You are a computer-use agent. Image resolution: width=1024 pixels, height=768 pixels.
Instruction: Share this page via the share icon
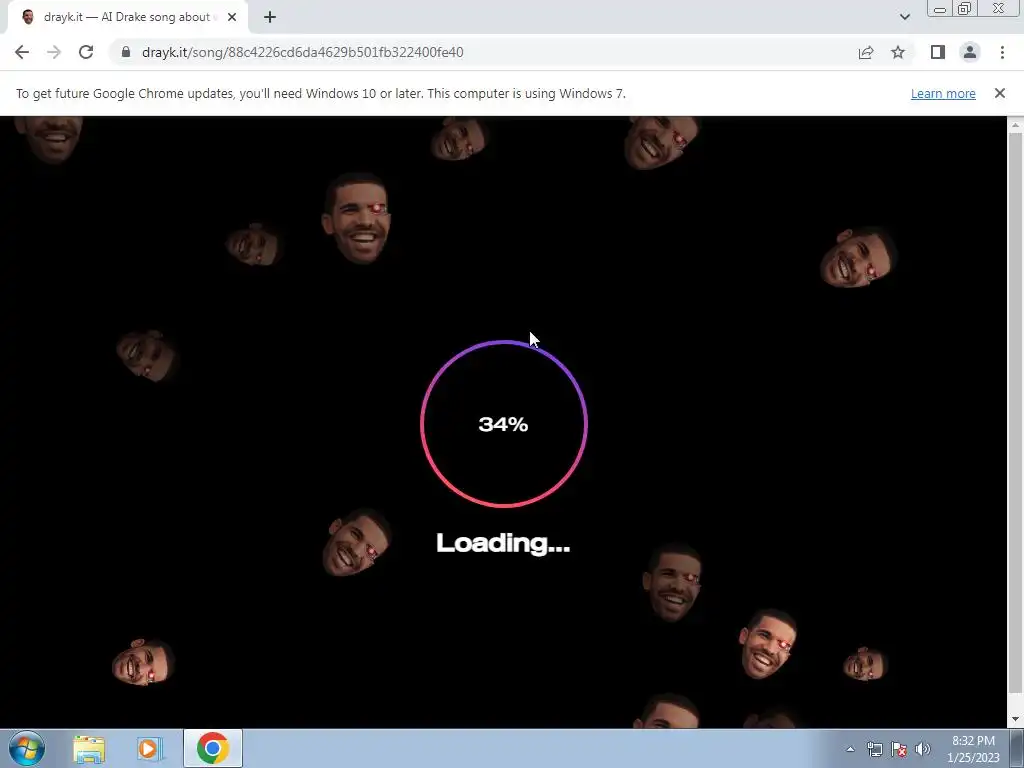tap(866, 52)
